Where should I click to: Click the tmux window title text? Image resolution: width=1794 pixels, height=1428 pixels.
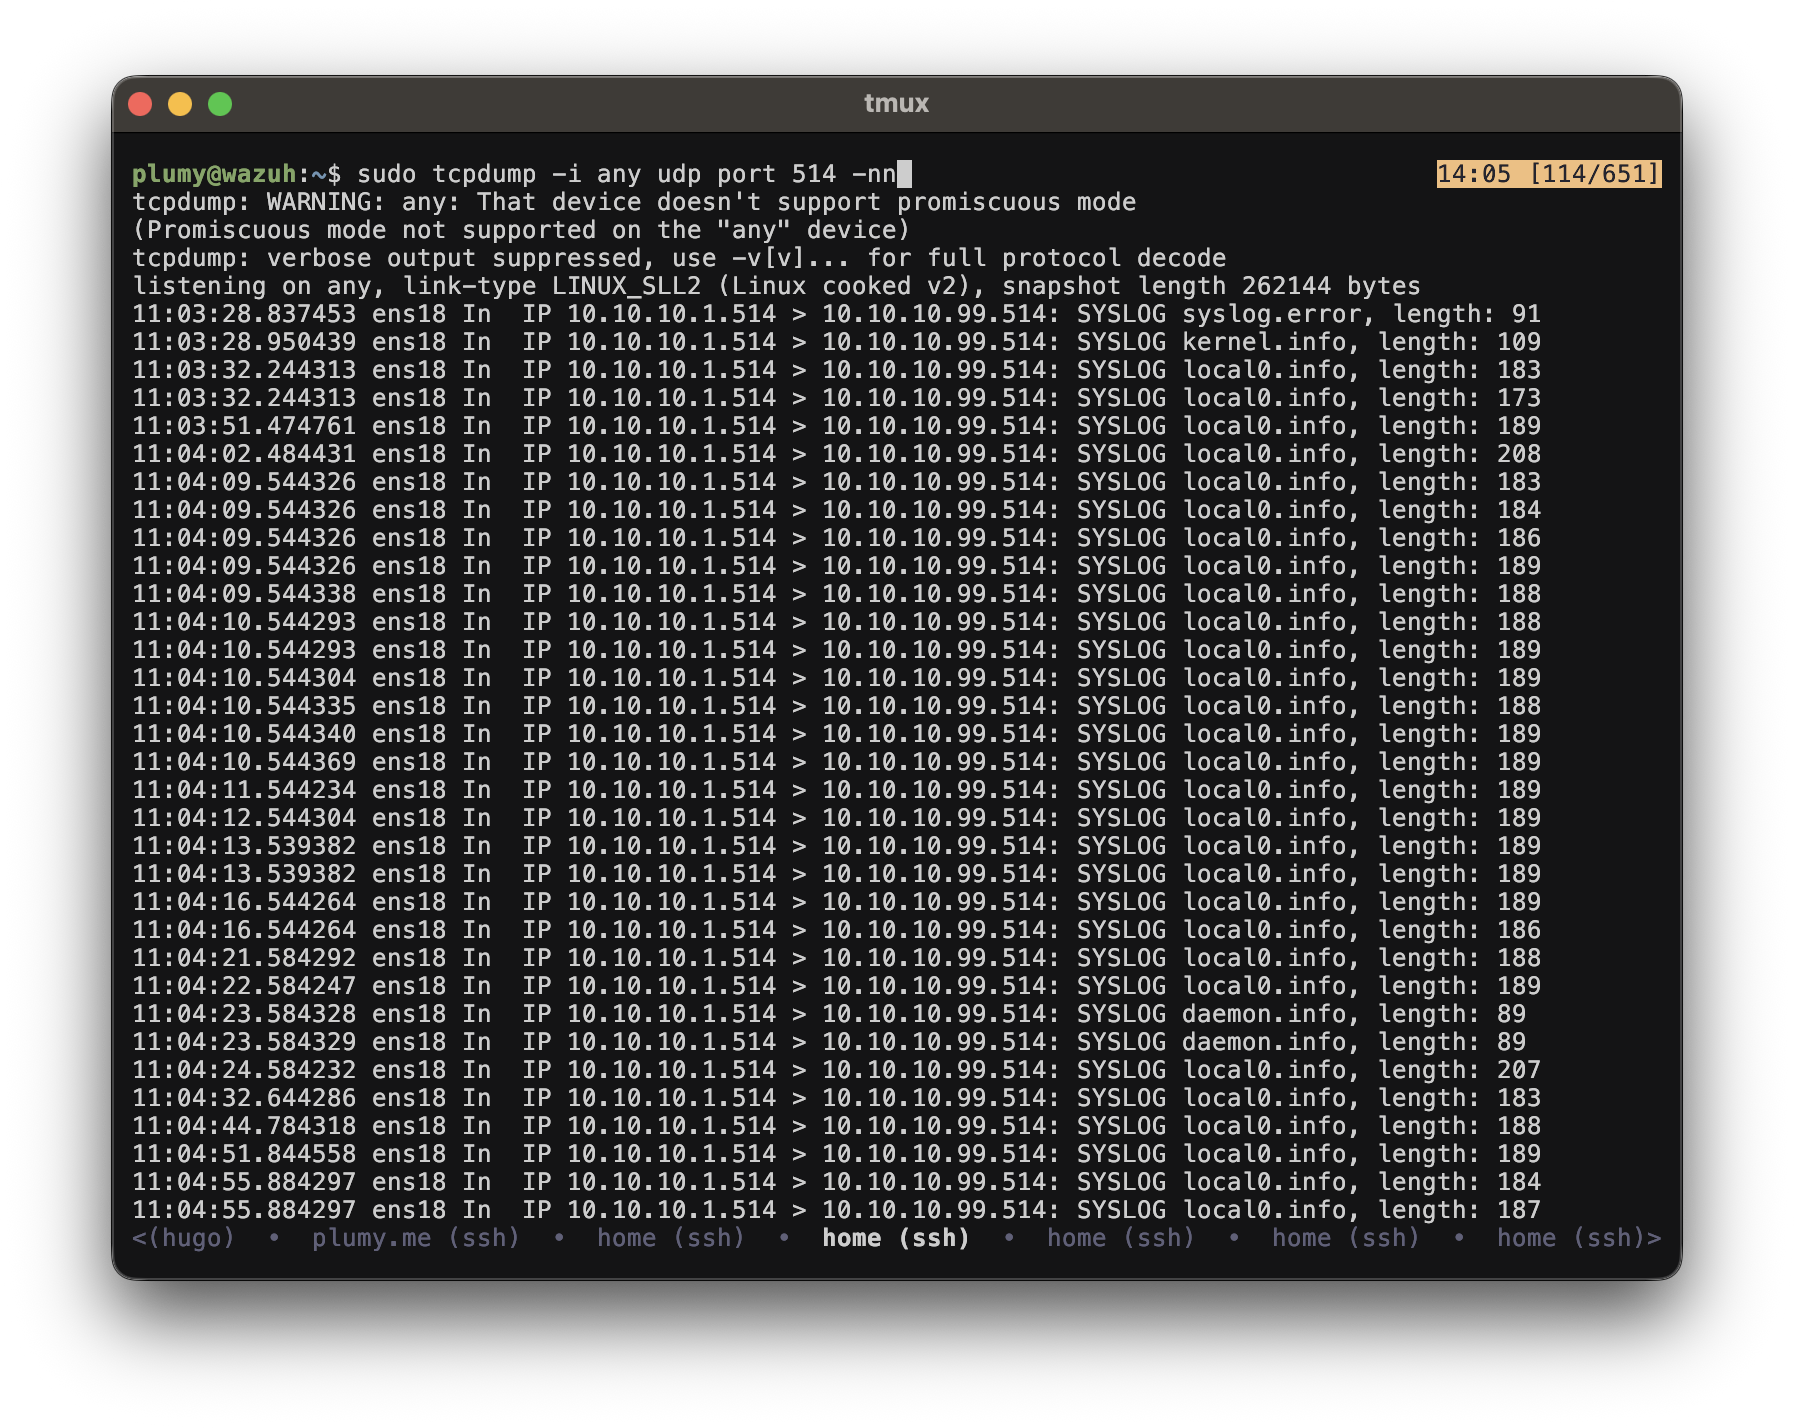click(x=897, y=103)
